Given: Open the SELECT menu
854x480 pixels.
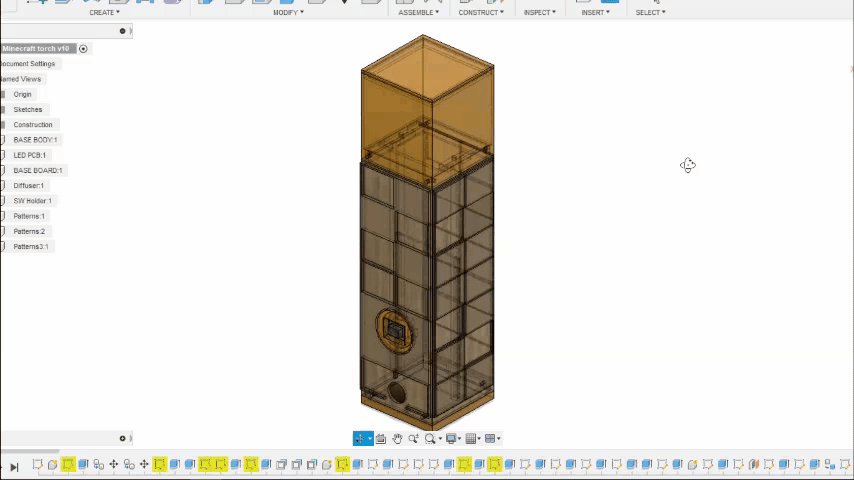Looking at the screenshot, I should tap(650, 13).
